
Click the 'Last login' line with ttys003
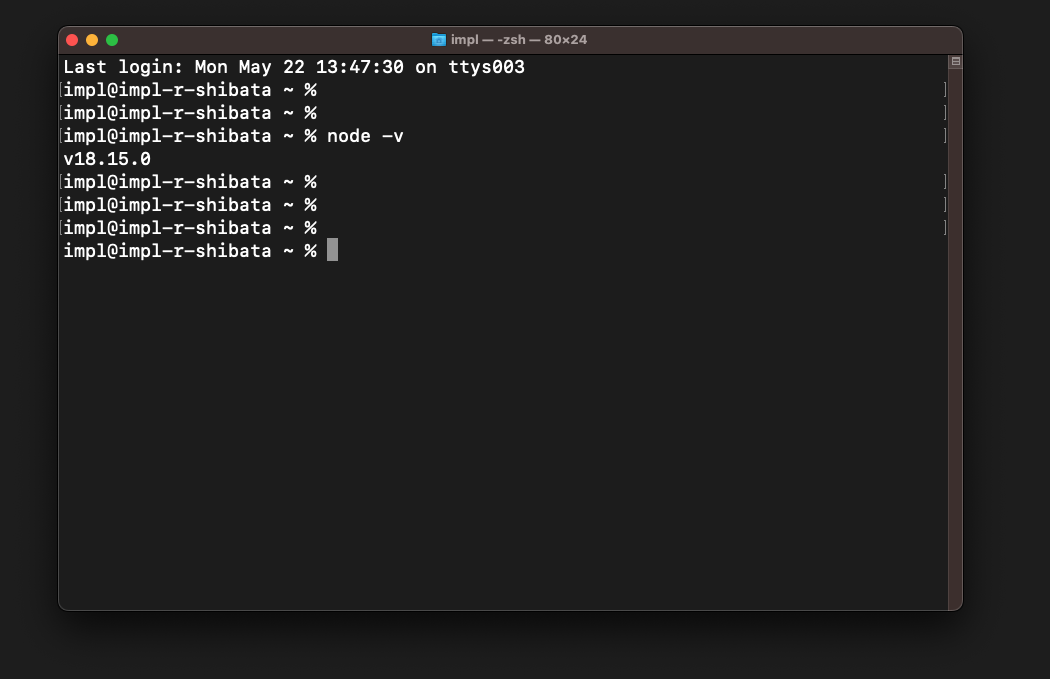[x=294, y=67]
